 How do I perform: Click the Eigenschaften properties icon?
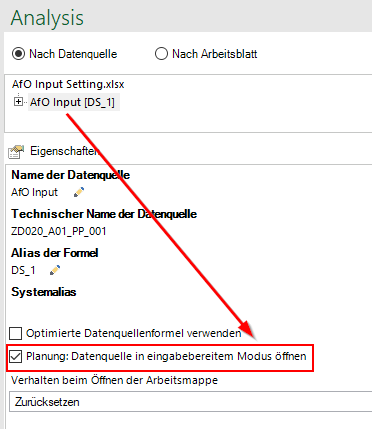[16, 152]
